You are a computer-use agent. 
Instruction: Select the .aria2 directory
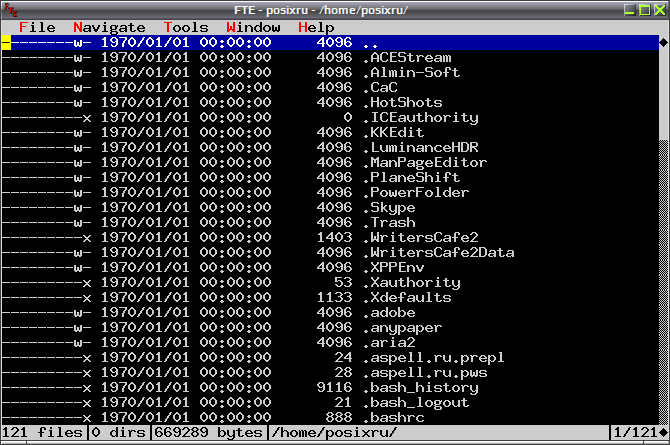click(x=330, y=342)
